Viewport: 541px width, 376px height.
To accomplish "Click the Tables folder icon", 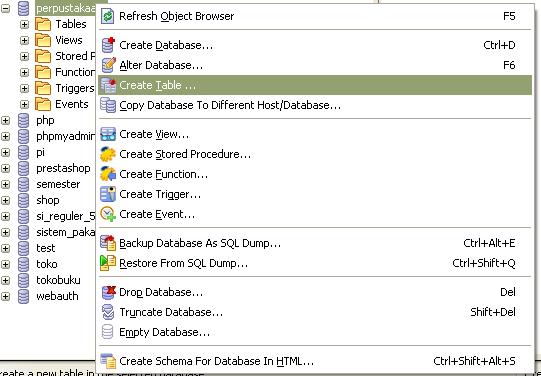I will click(43, 24).
